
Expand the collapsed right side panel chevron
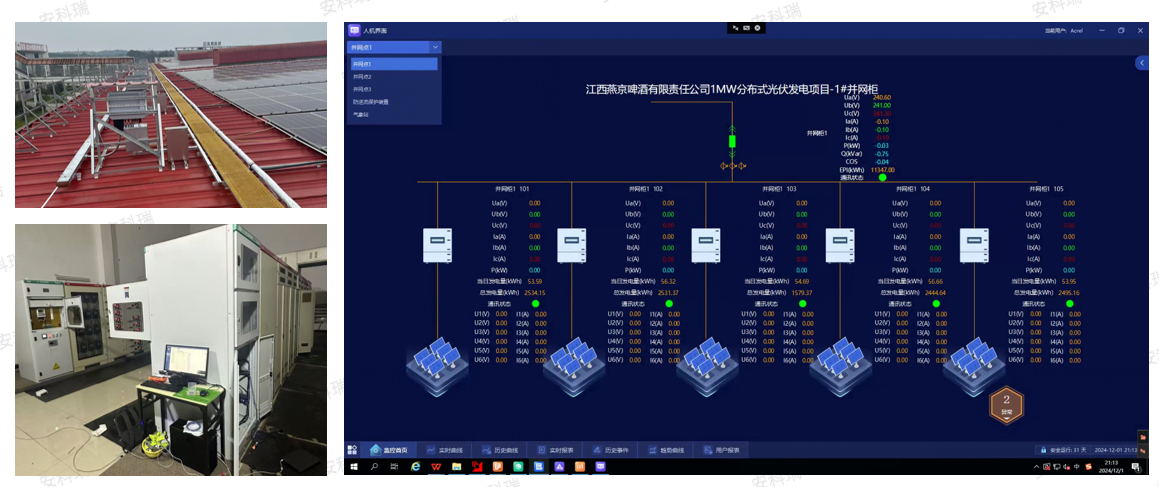click(1142, 64)
